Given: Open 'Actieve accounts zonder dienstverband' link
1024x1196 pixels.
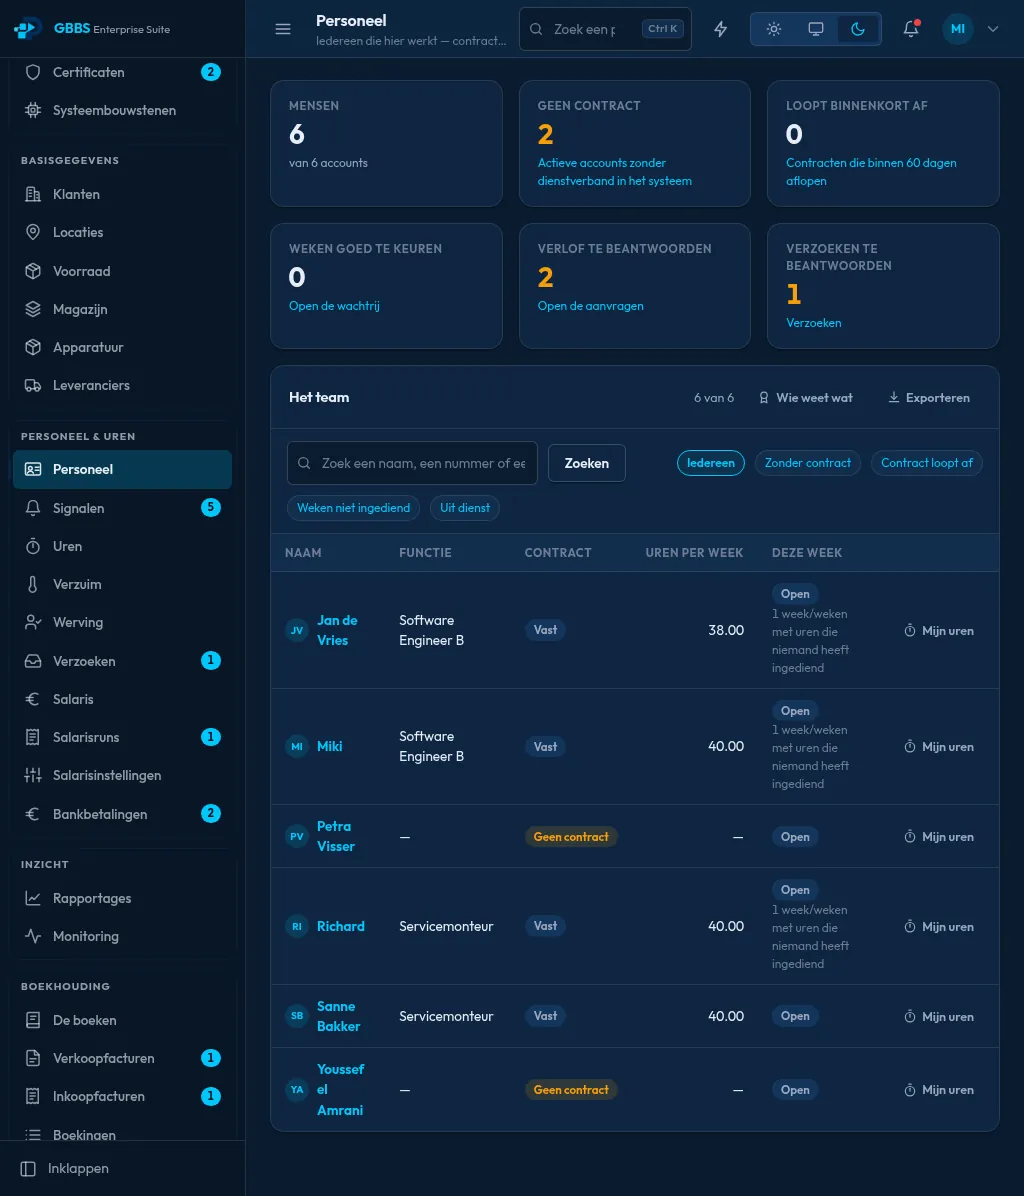Looking at the screenshot, I should [x=615, y=172].
